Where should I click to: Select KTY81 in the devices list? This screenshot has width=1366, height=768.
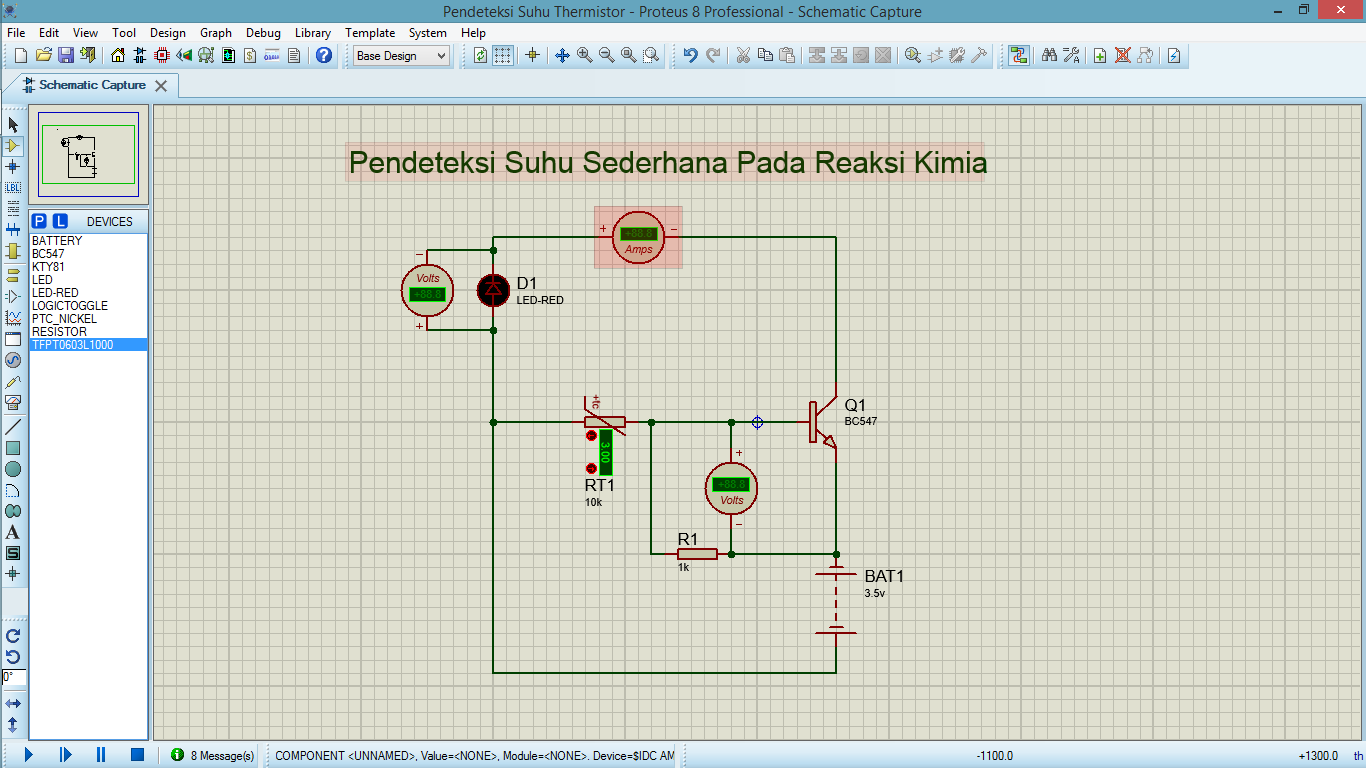(x=89, y=267)
